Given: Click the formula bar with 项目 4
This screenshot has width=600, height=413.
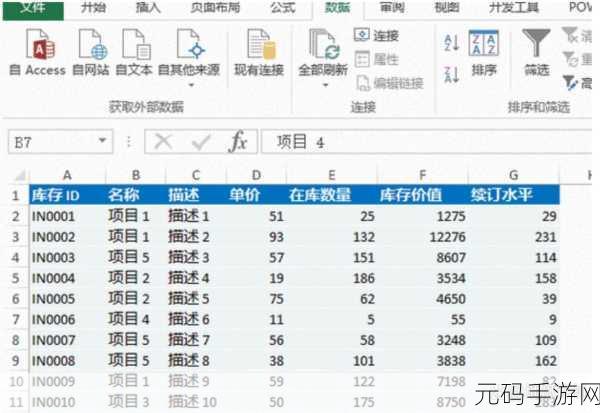Looking at the screenshot, I should pyautogui.click(x=426, y=142).
